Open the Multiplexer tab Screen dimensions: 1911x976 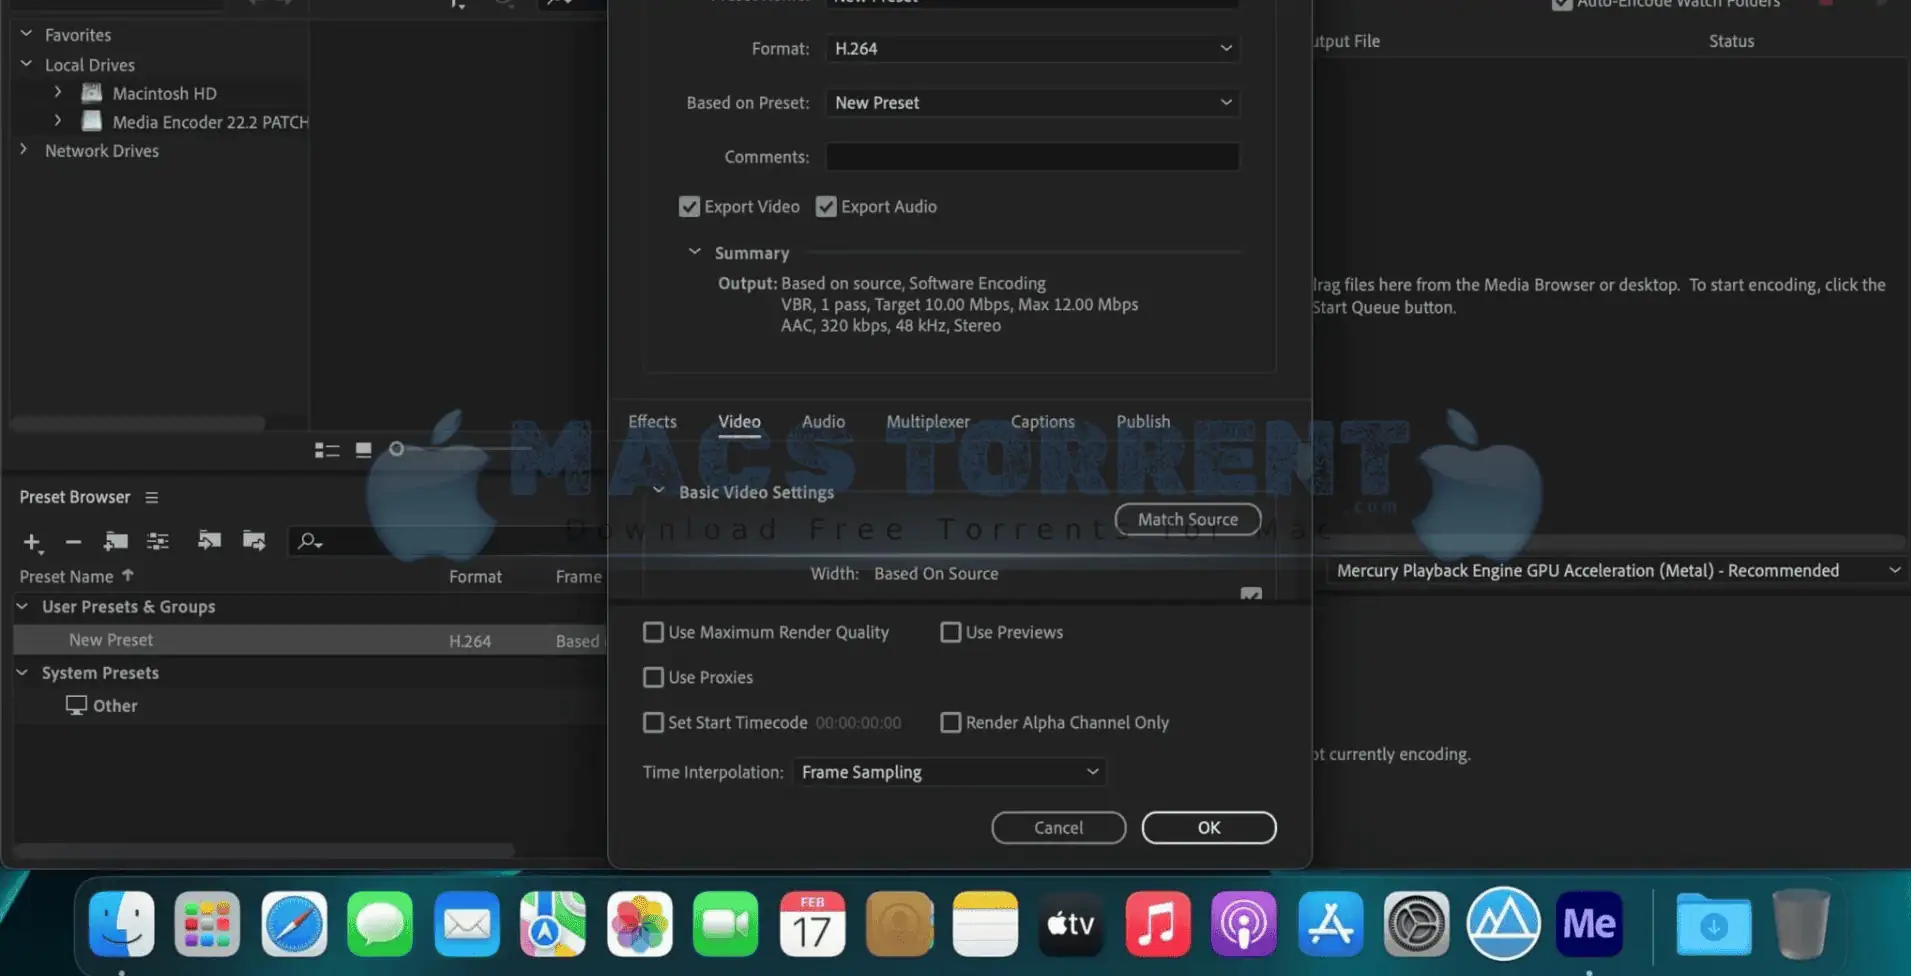click(x=928, y=421)
